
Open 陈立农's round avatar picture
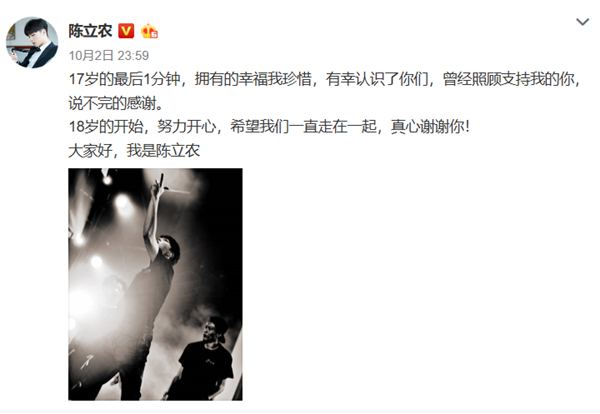point(32,42)
